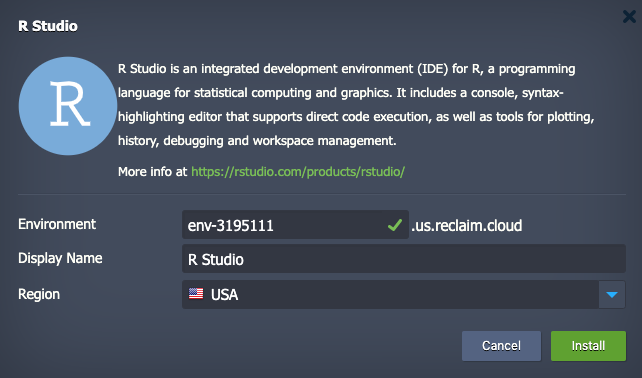Screen dimensions: 642x378
Task: Focus the Display Name field
Action: click(x=403, y=259)
